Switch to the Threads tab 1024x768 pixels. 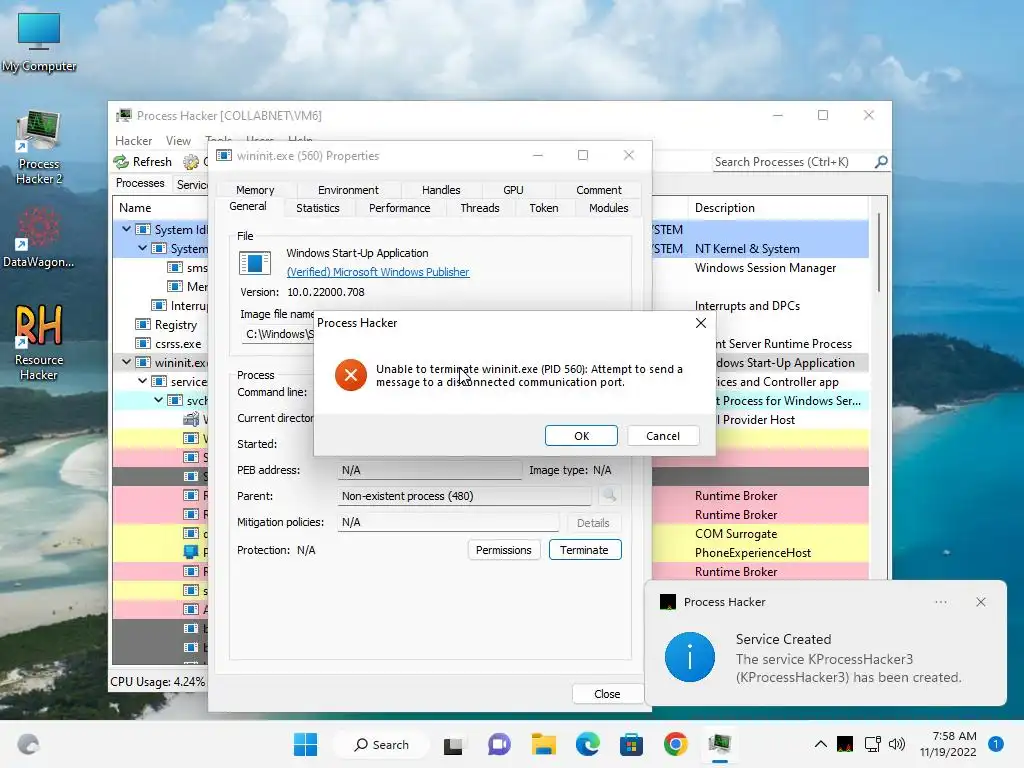tap(479, 208)
